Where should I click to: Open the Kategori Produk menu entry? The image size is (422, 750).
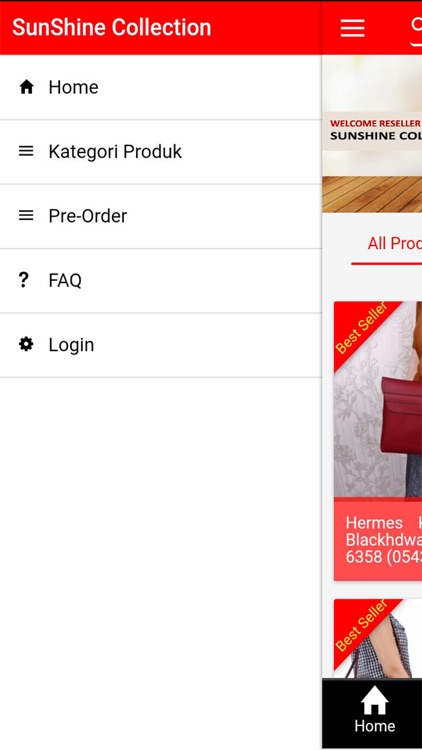point(160,152)
